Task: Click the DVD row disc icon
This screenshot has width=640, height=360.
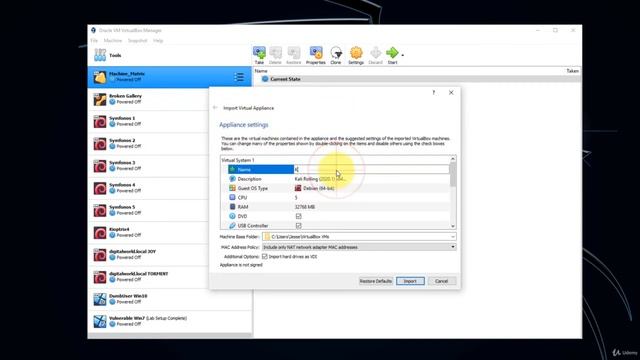Action: pos(232,216)
